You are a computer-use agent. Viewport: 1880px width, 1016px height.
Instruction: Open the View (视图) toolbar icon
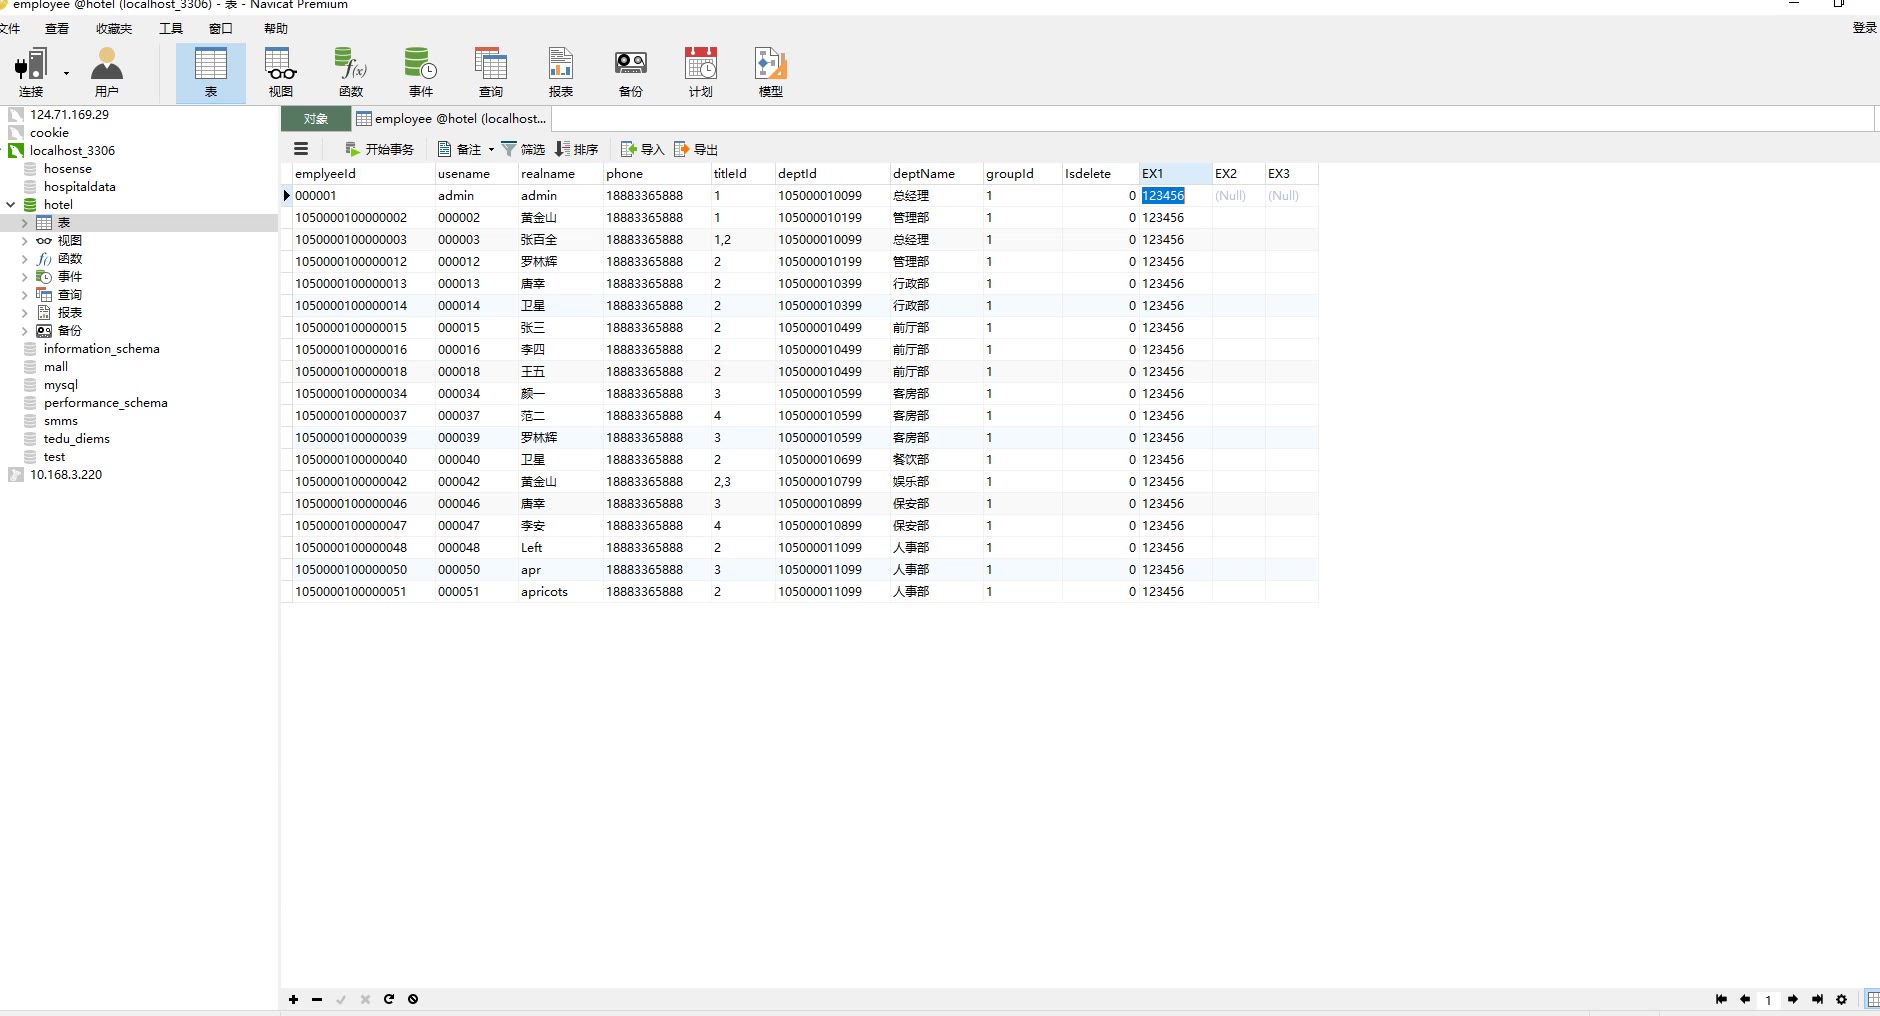(280, 66)
